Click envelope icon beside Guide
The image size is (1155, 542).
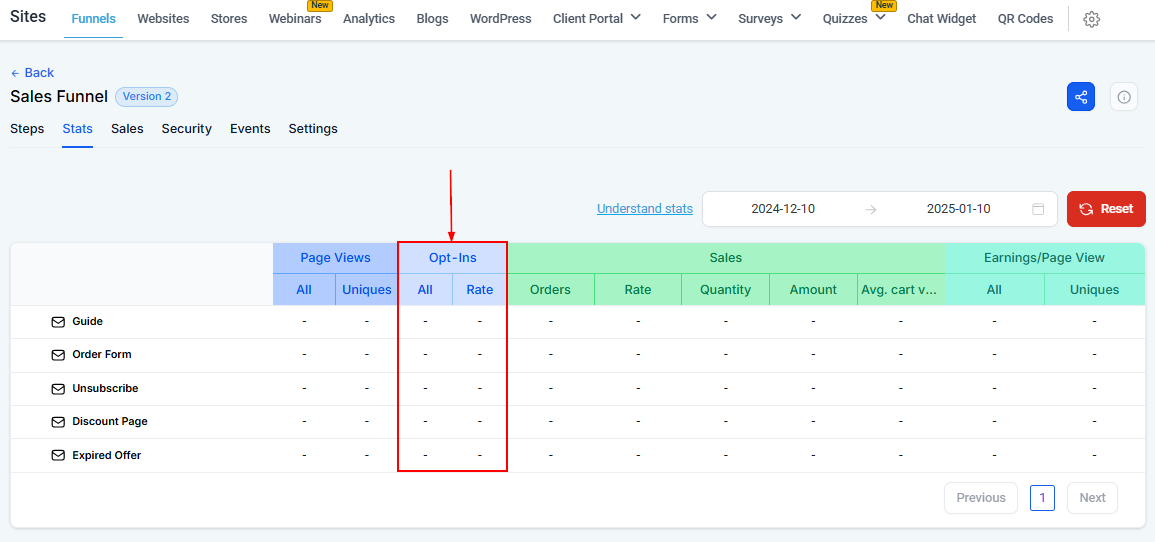(x=58, y=322)
